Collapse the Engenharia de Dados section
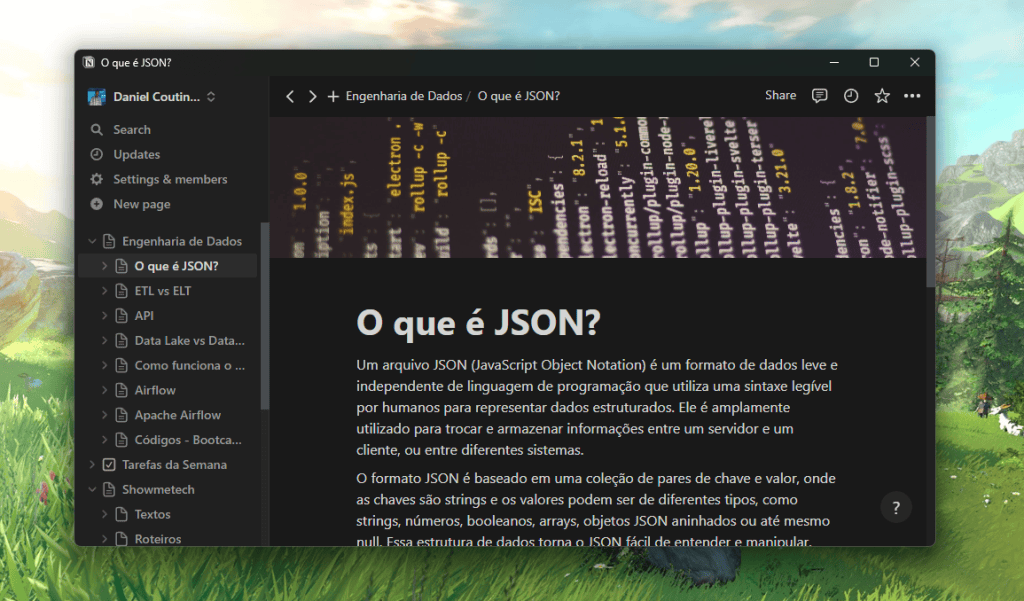This screenshot has height=601, width=1024. pyautogui.click(x=92, y=241)
